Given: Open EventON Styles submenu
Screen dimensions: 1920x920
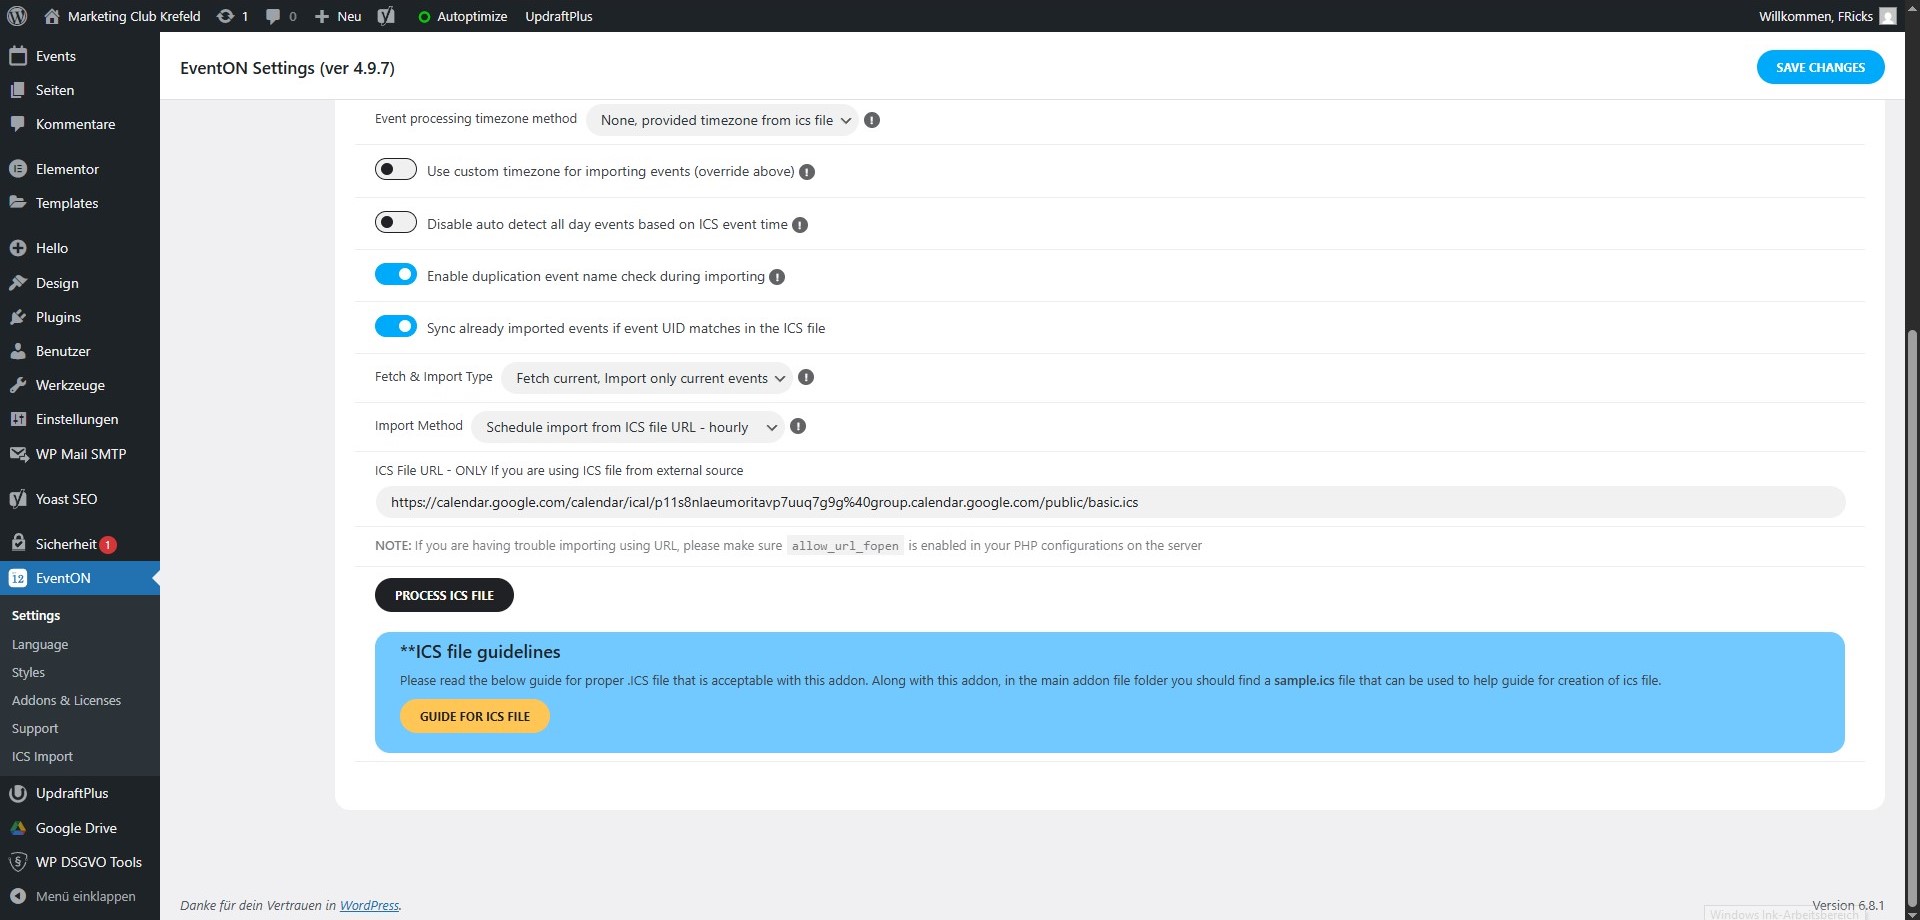Looking at the screenshot, I should point(28,673).
